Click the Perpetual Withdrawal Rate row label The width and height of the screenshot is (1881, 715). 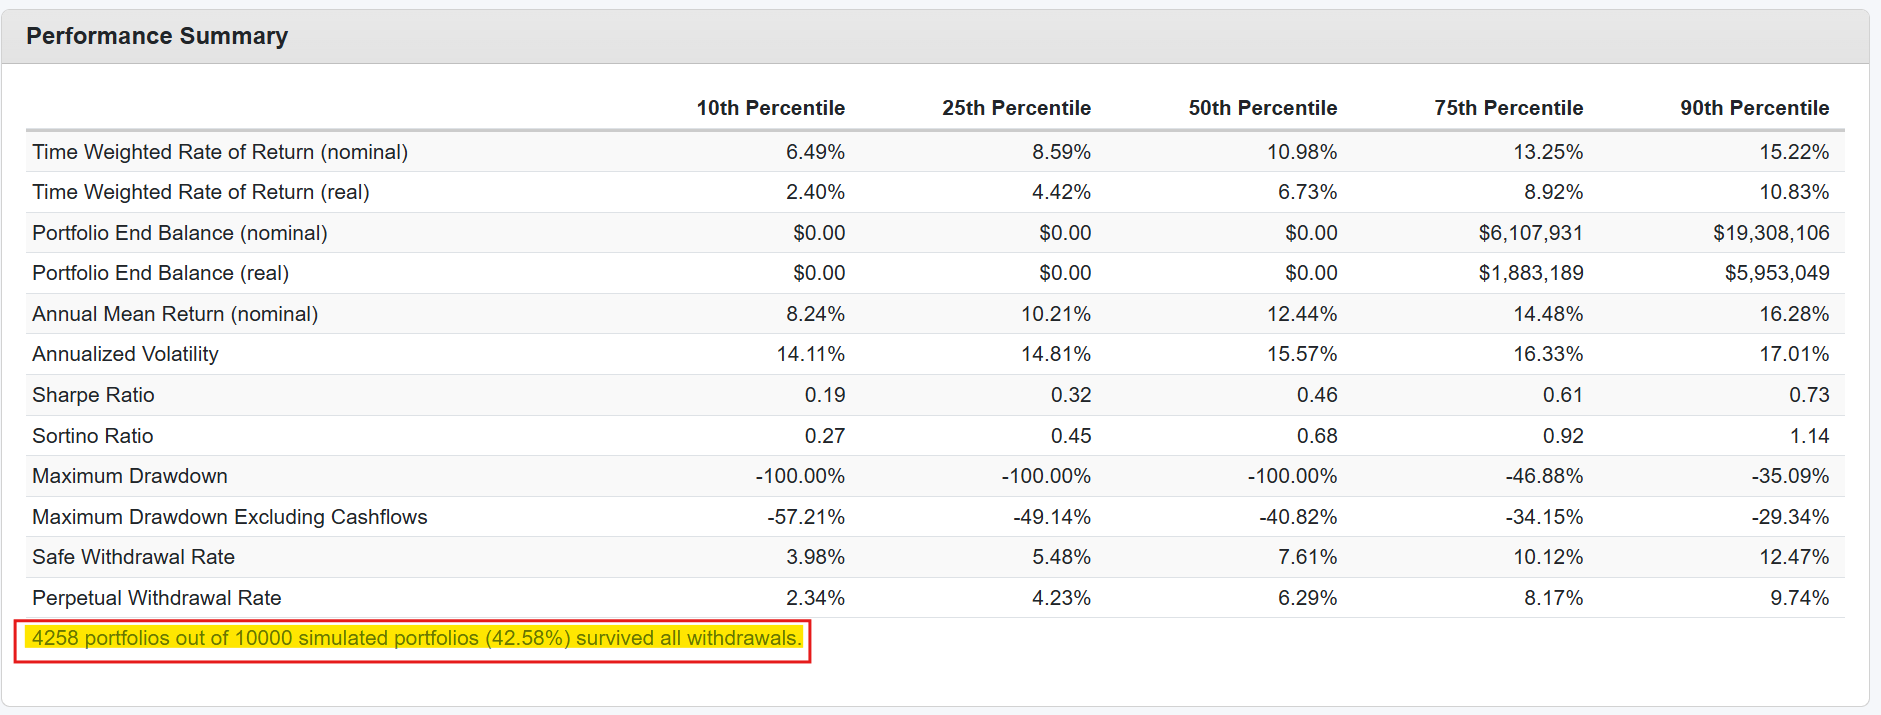[x=157, y=598]
